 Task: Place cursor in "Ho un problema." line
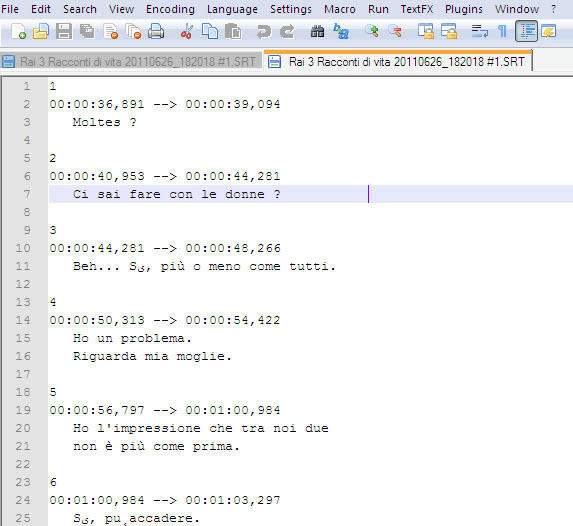[132, 338]
